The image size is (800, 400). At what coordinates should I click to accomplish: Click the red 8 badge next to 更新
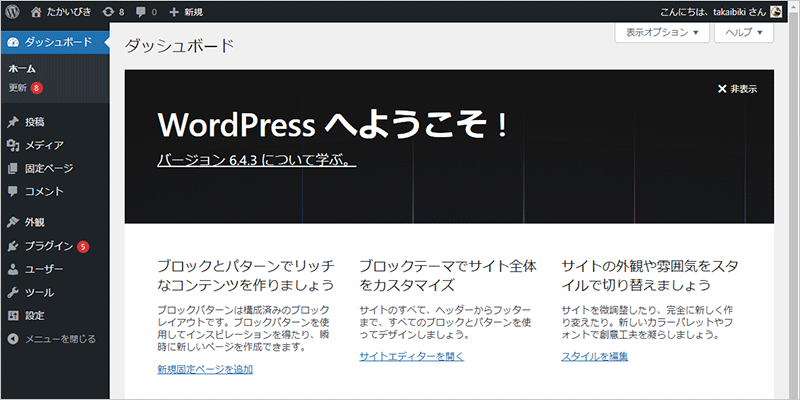36,88
